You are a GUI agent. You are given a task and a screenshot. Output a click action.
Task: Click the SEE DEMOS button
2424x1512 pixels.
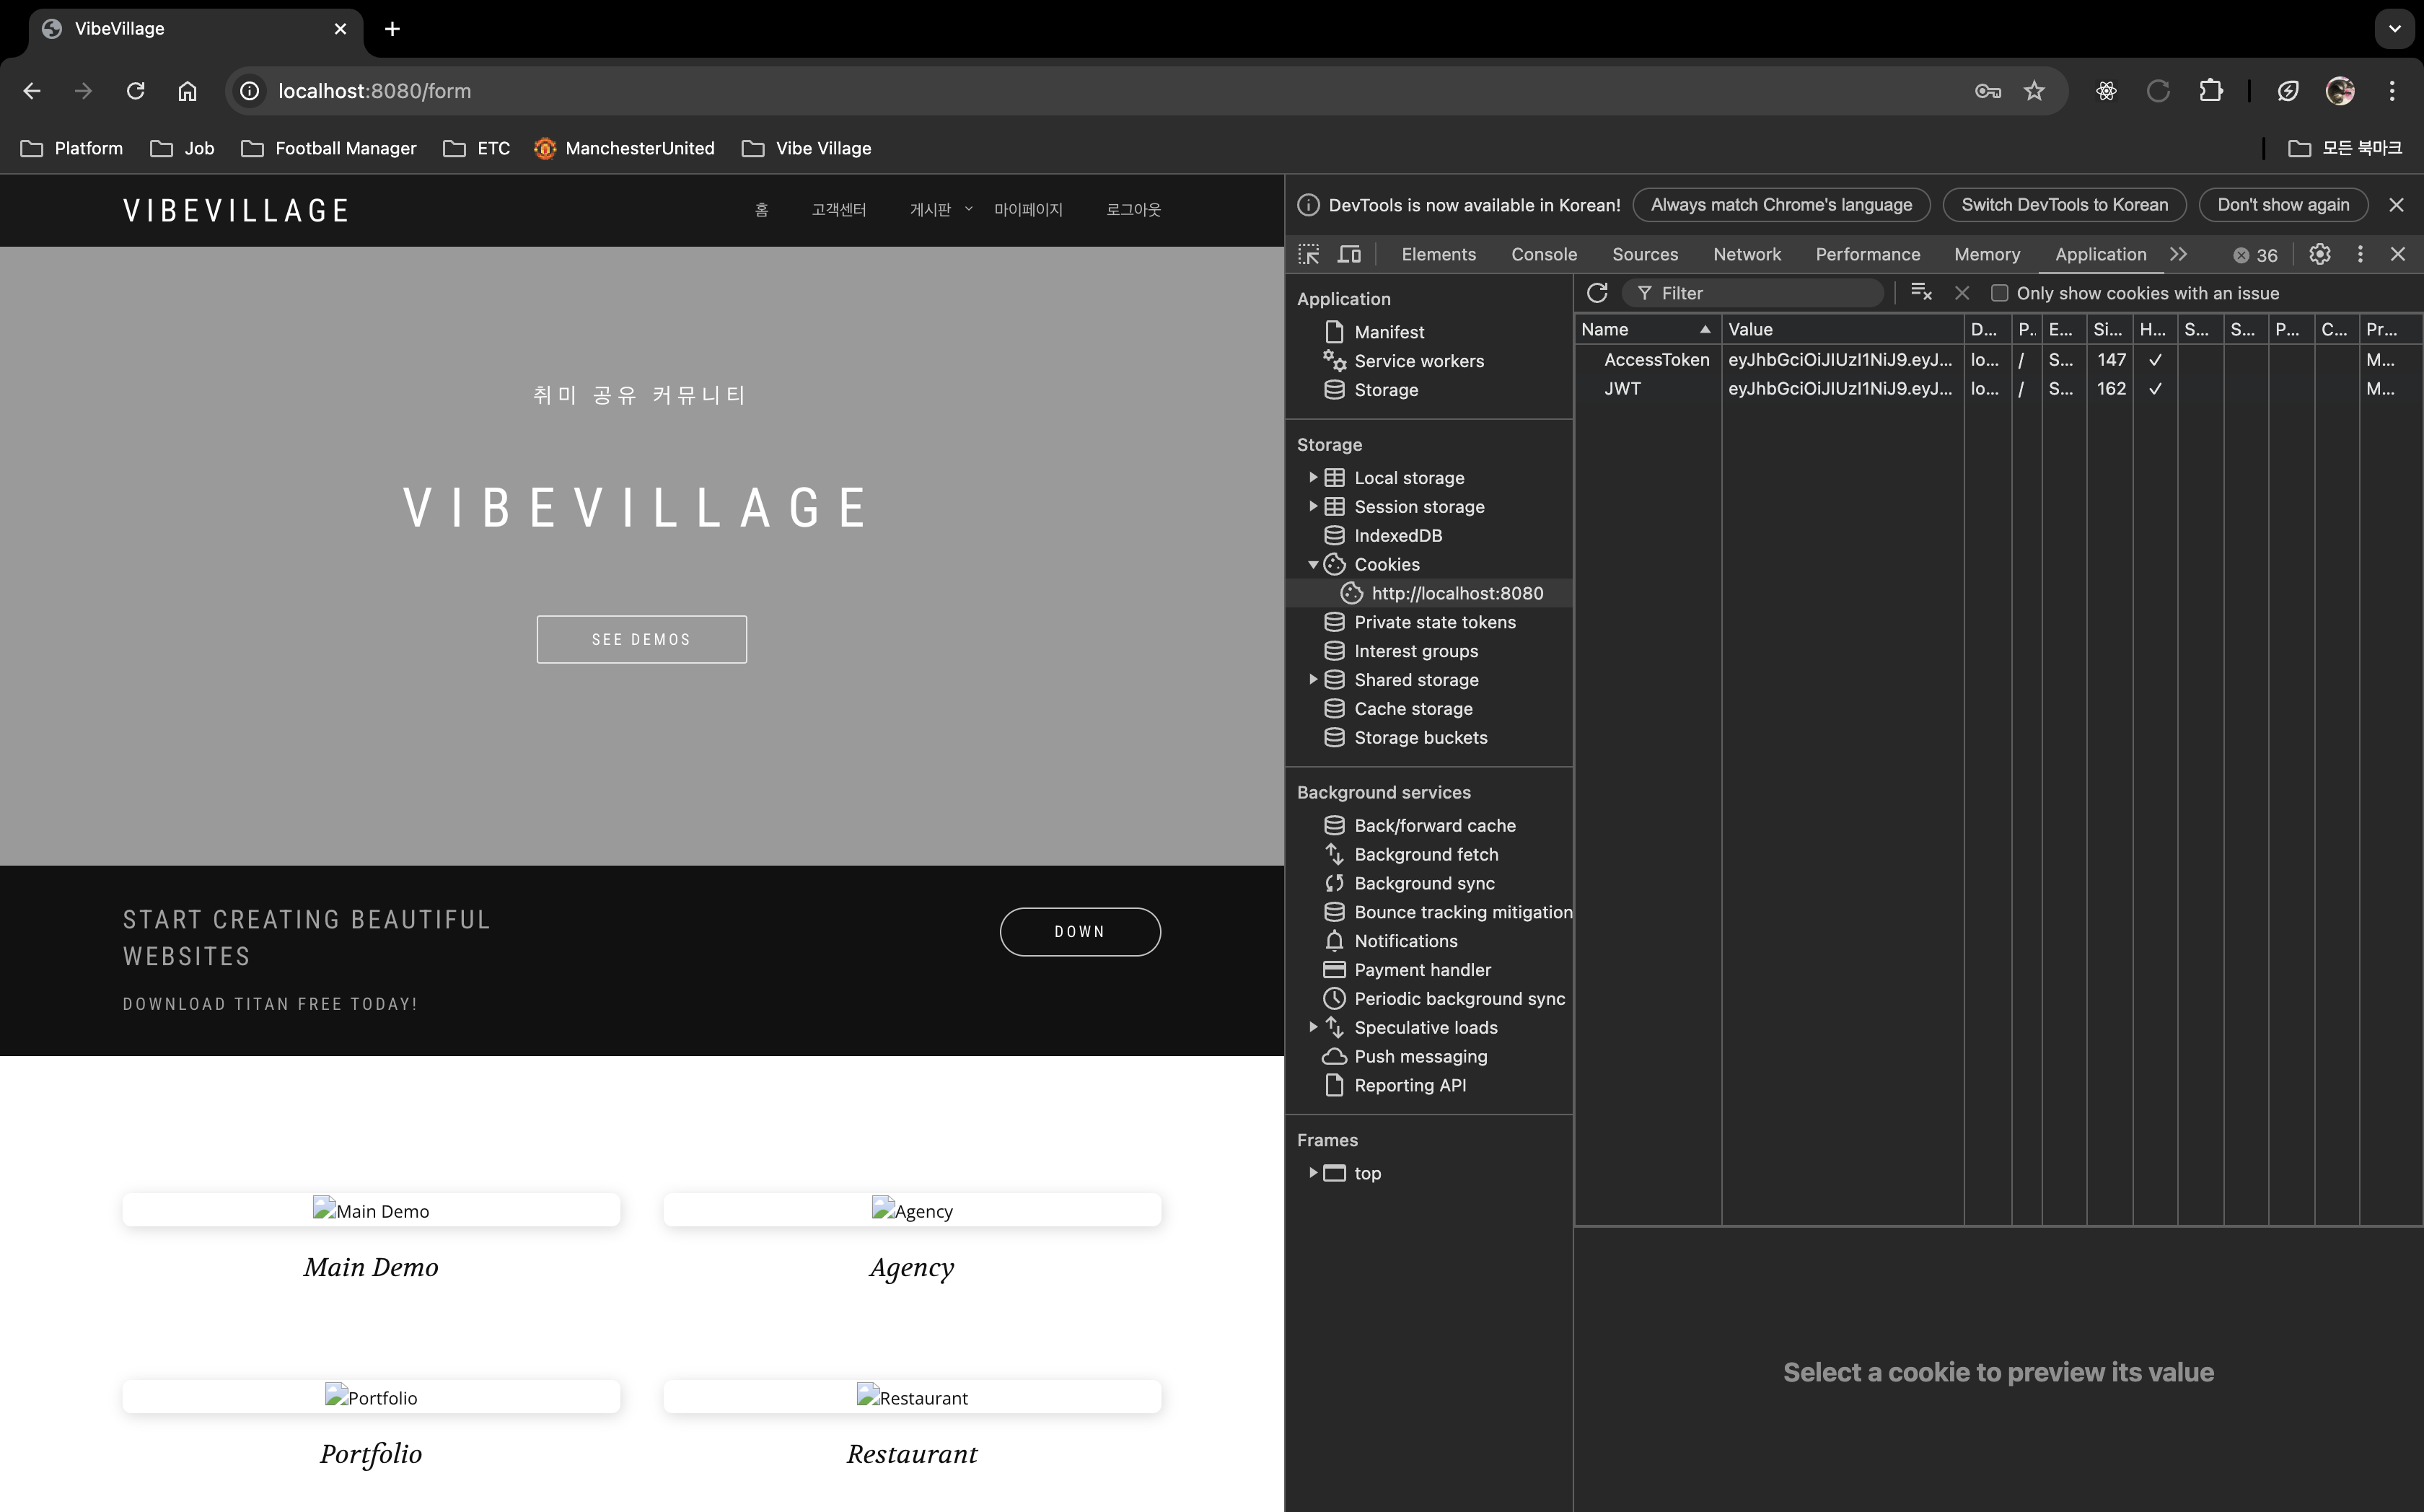tap(641, 639)
